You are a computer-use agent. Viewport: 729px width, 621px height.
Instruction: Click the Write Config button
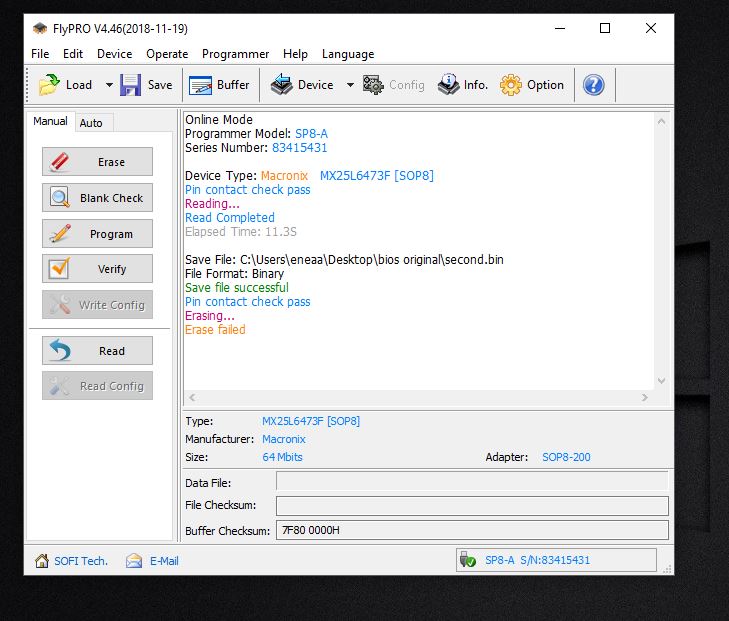(x=97, y=305)
